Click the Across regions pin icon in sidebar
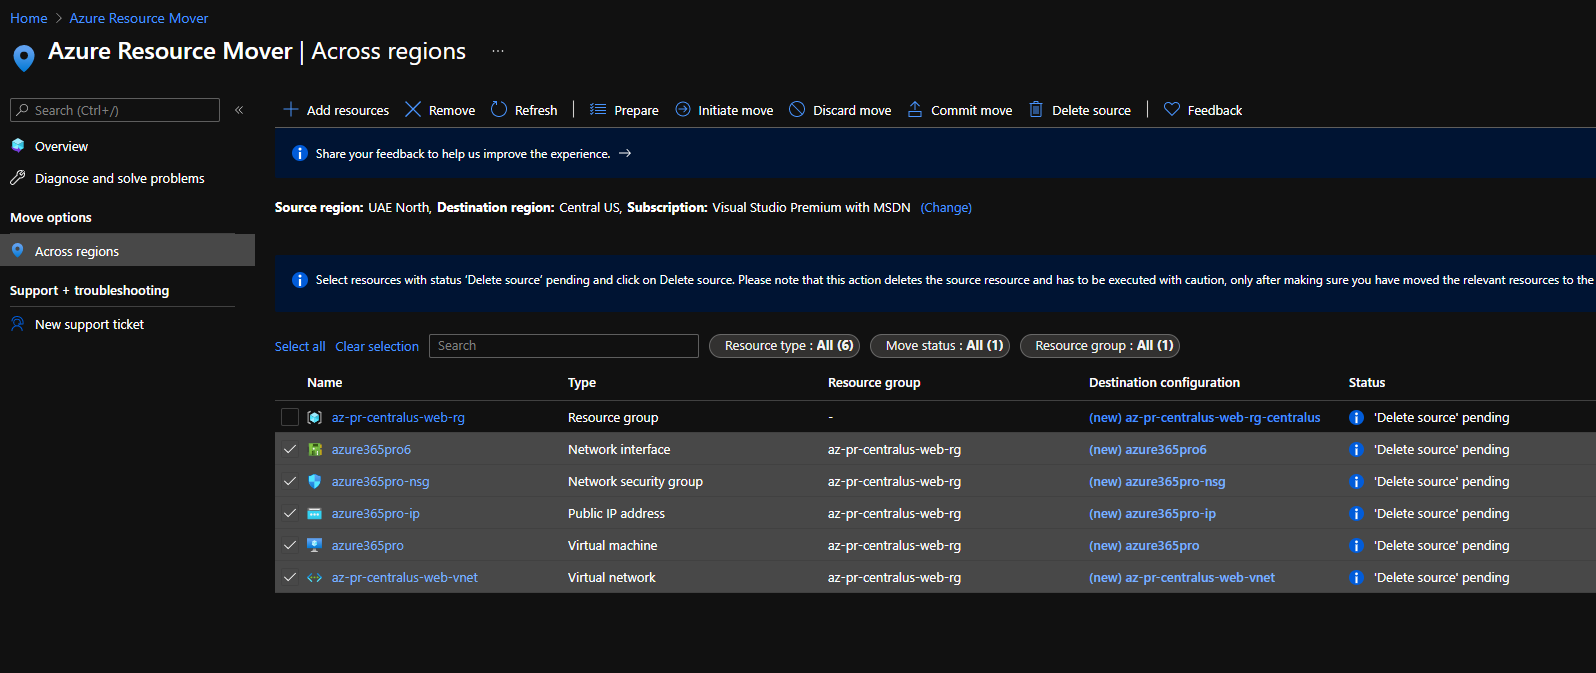 pos(18,250)
